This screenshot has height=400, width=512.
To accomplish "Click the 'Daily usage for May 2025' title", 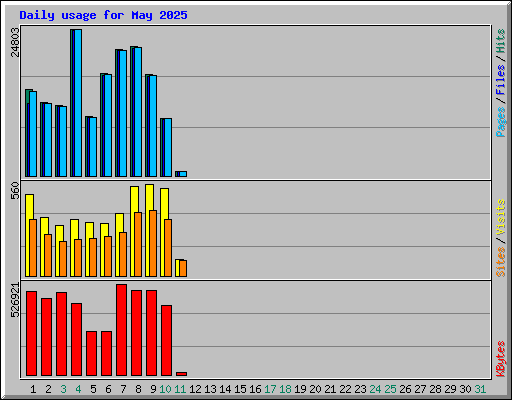I will coord(103,15).
